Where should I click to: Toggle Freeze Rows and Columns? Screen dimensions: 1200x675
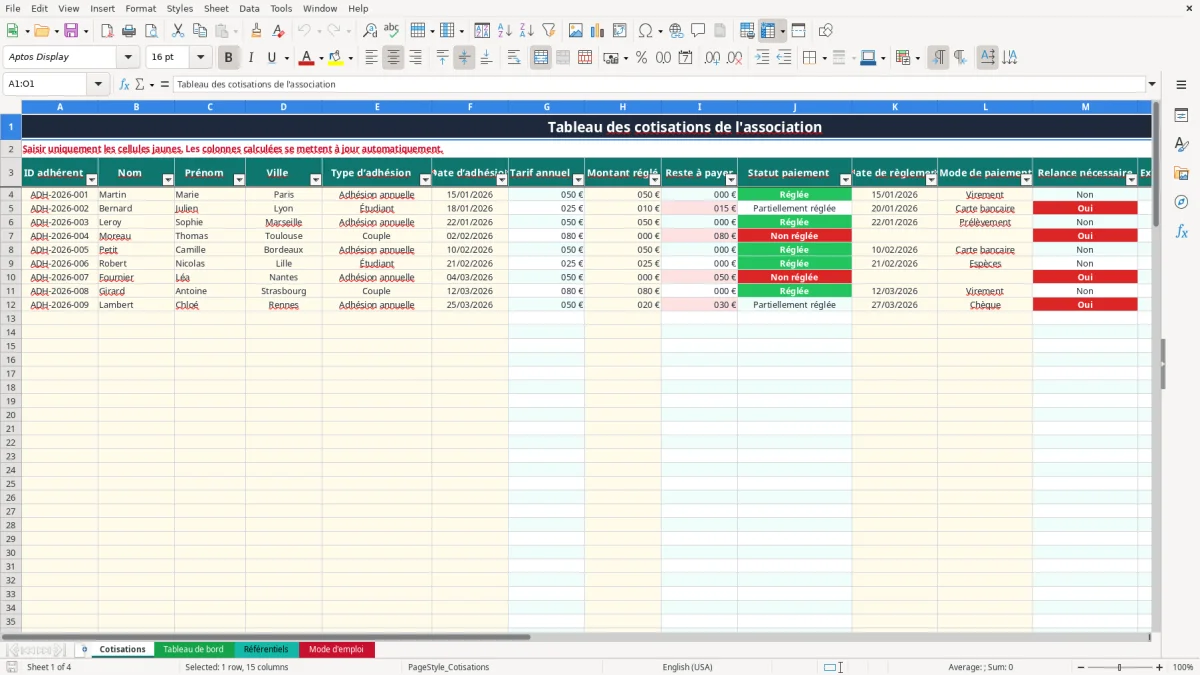tap(767, 31)
